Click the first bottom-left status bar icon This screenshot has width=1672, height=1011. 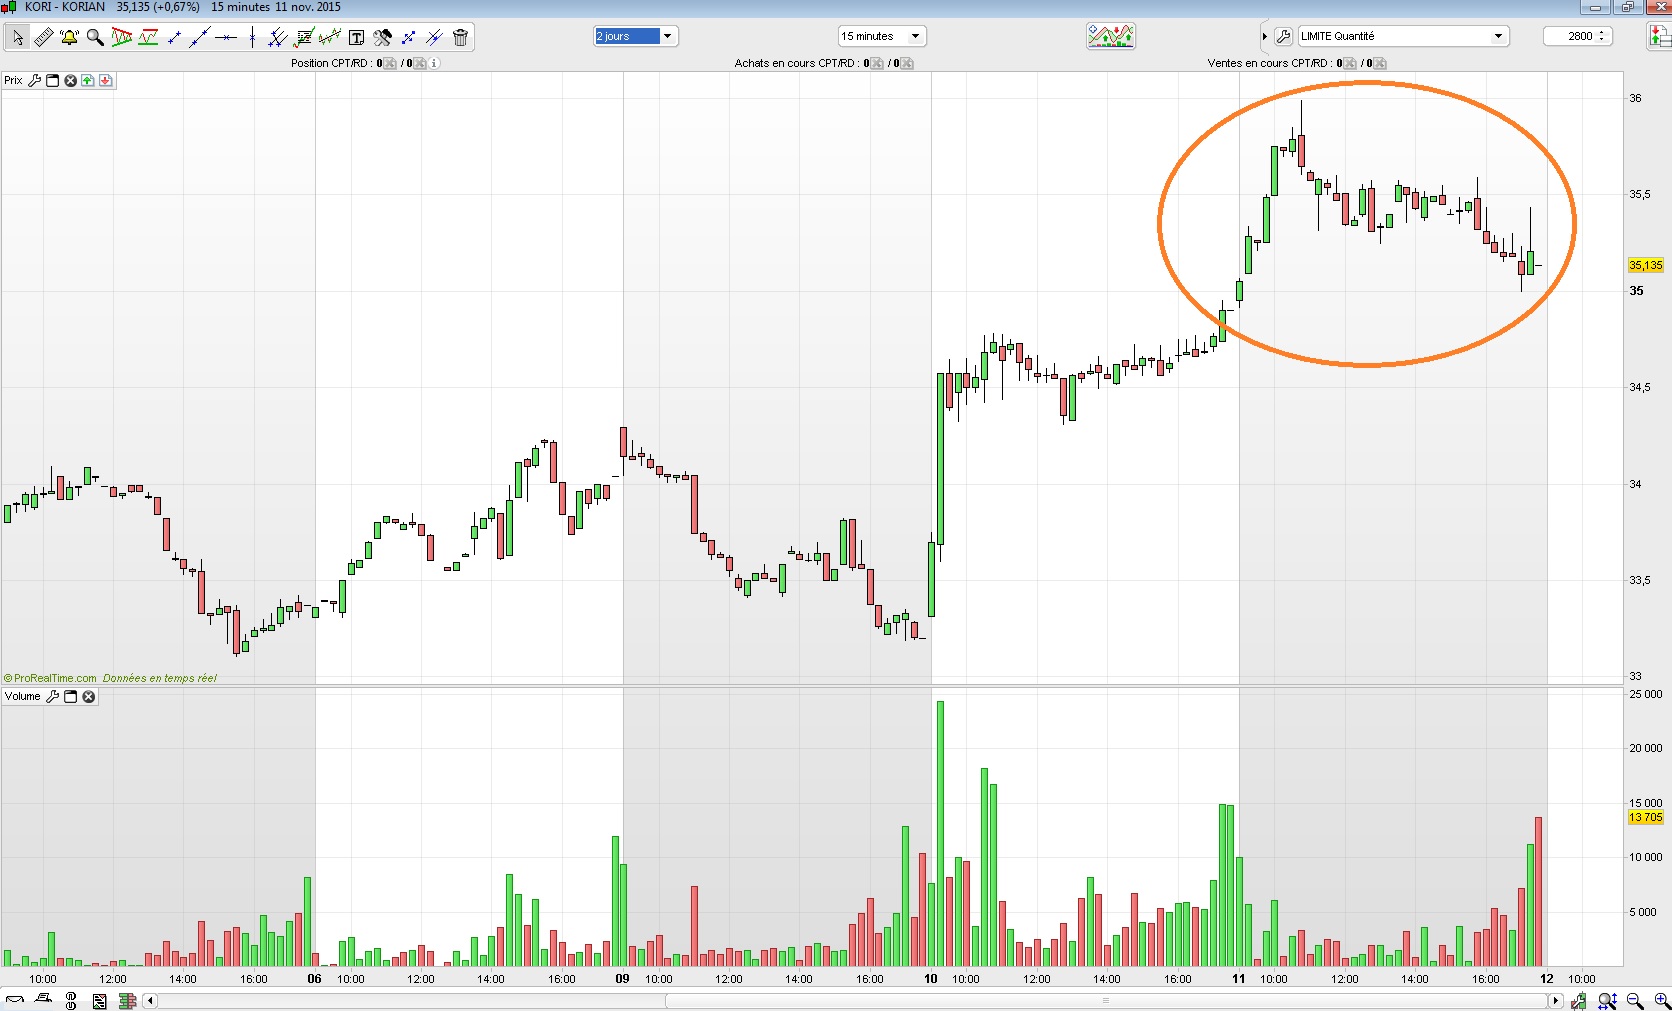[x=15, y=1000]
